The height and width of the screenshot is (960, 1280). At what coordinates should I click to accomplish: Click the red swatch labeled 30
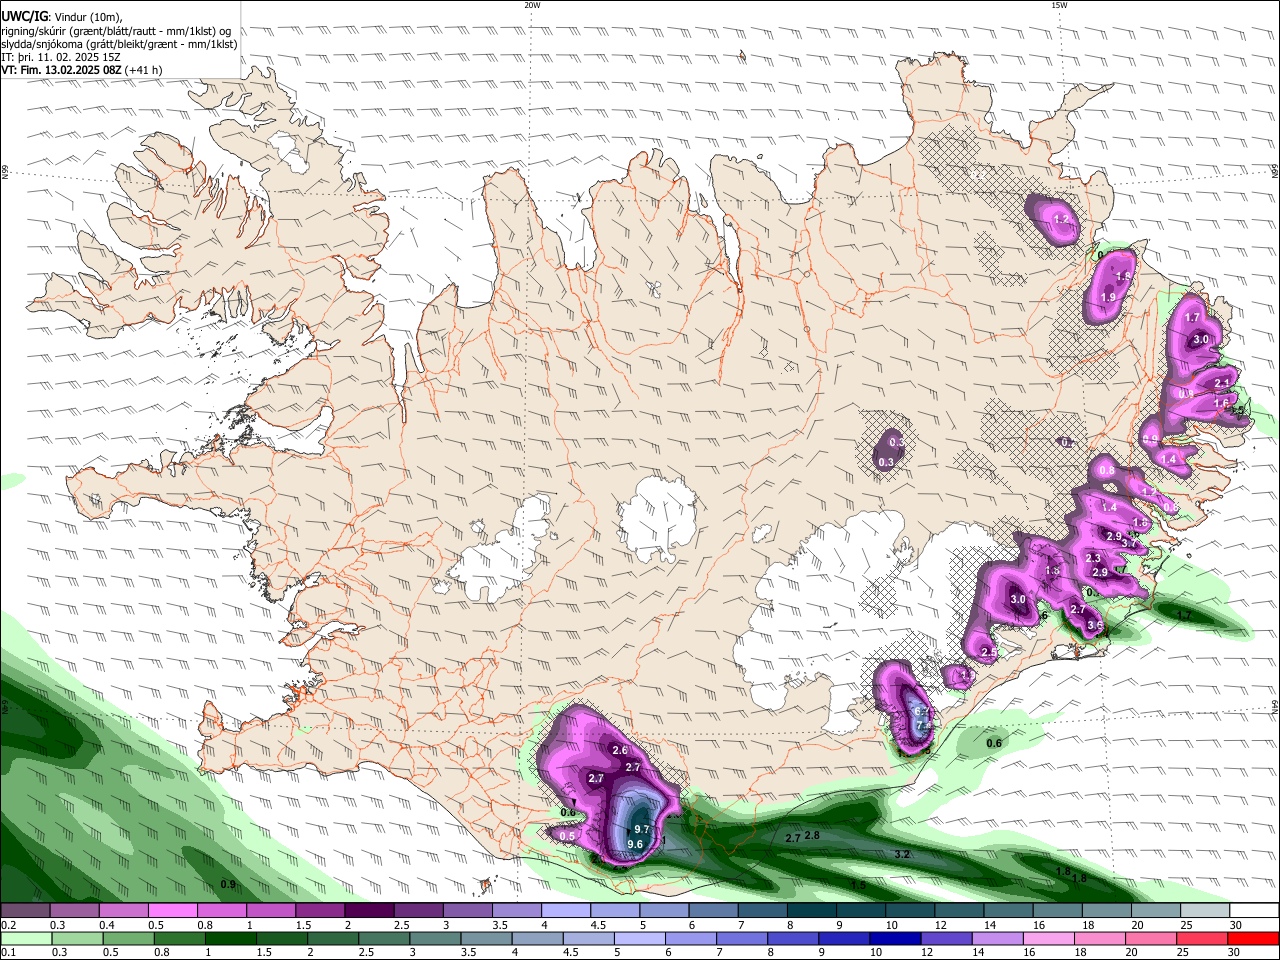pos(1254,938)
